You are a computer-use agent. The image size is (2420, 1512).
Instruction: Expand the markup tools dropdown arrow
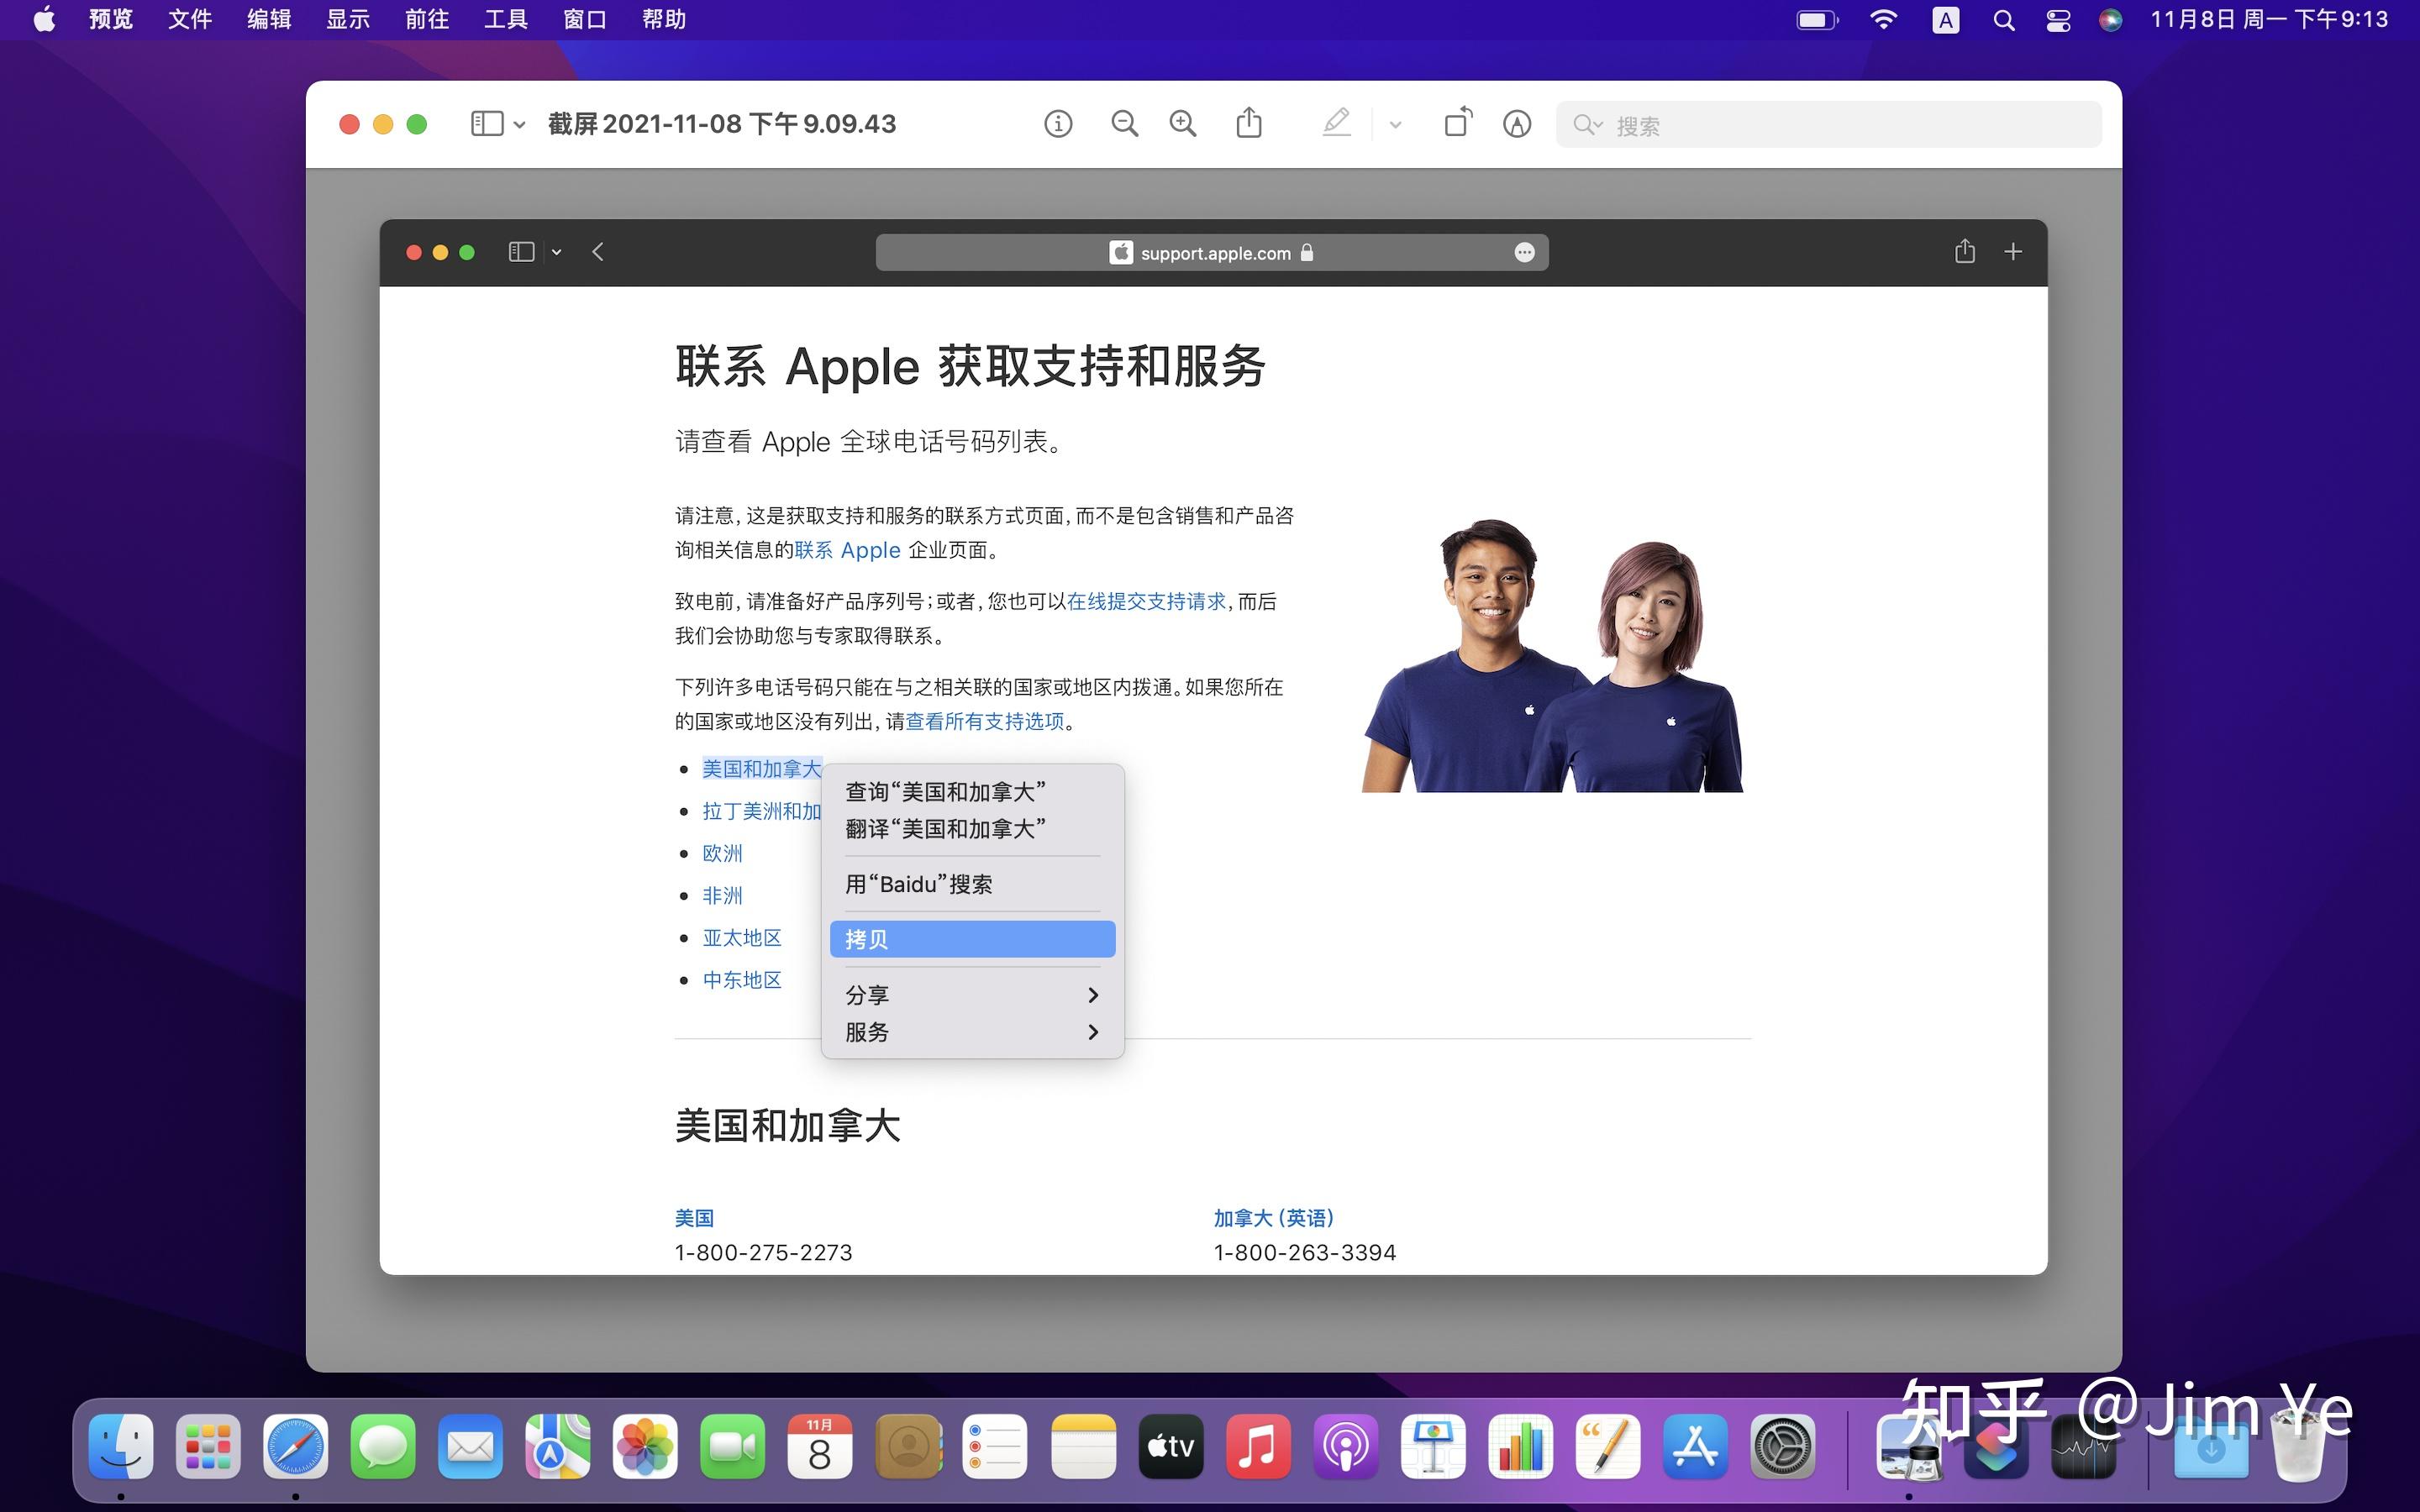pos(1394,124)
